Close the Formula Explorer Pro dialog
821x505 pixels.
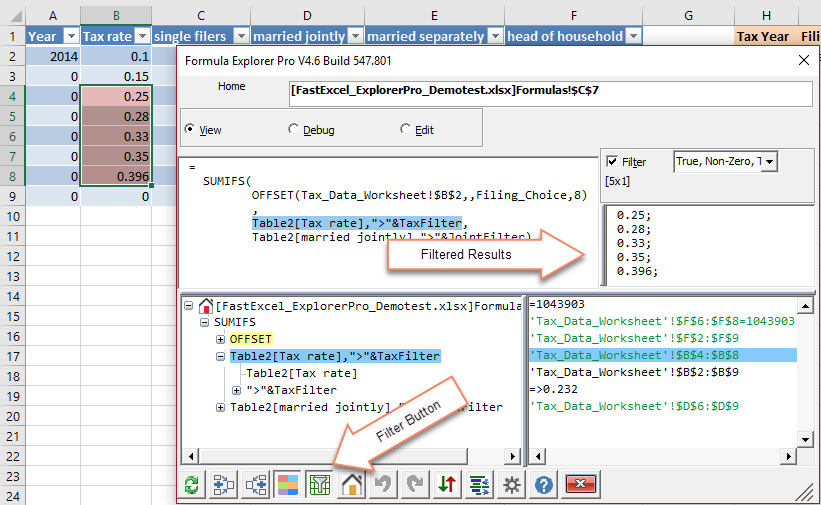click(x=804, y=60)
